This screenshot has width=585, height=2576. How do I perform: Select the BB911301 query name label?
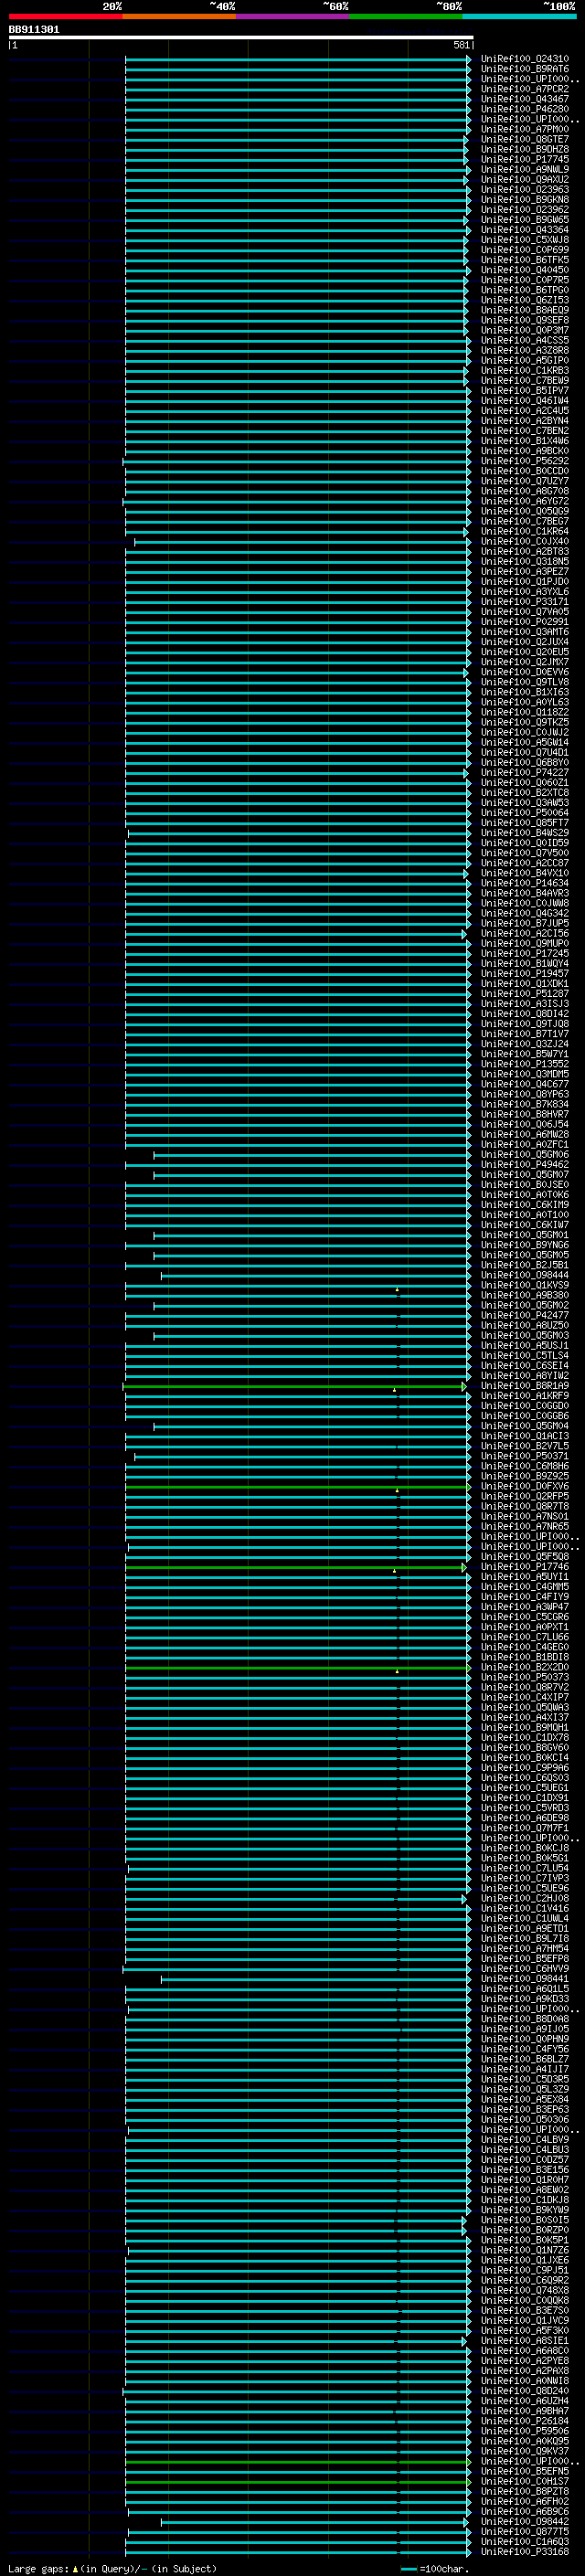click(x=34, y=30)
